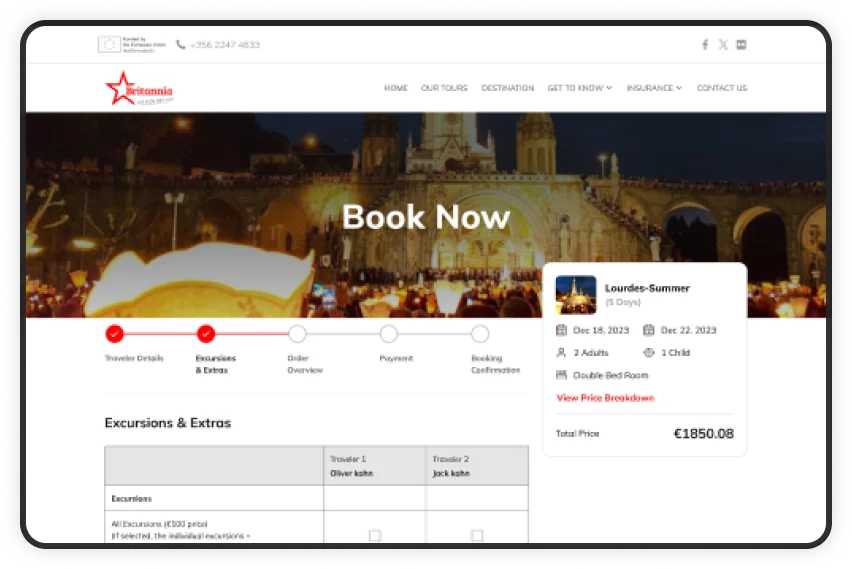Expand the Insurance dropdown menu

[654, 88]
